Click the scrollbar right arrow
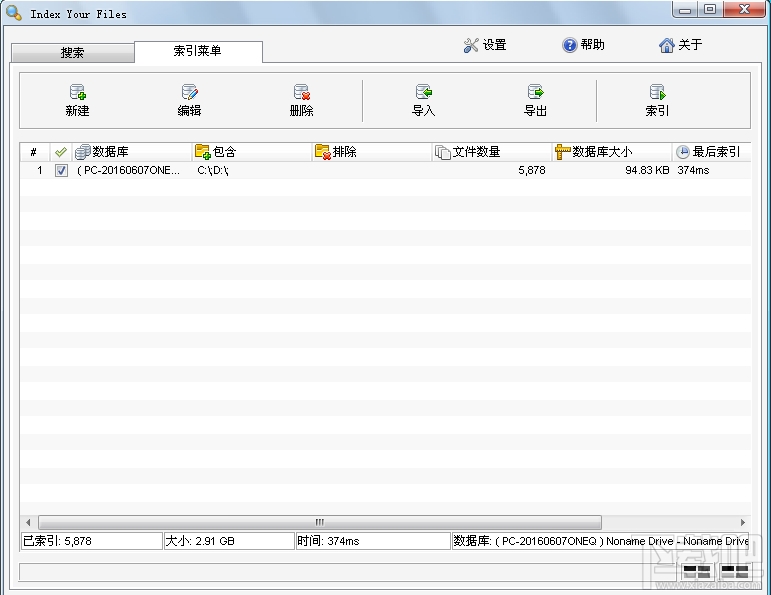The height and width of the screenshot is (595, 771). coord(743,522)
